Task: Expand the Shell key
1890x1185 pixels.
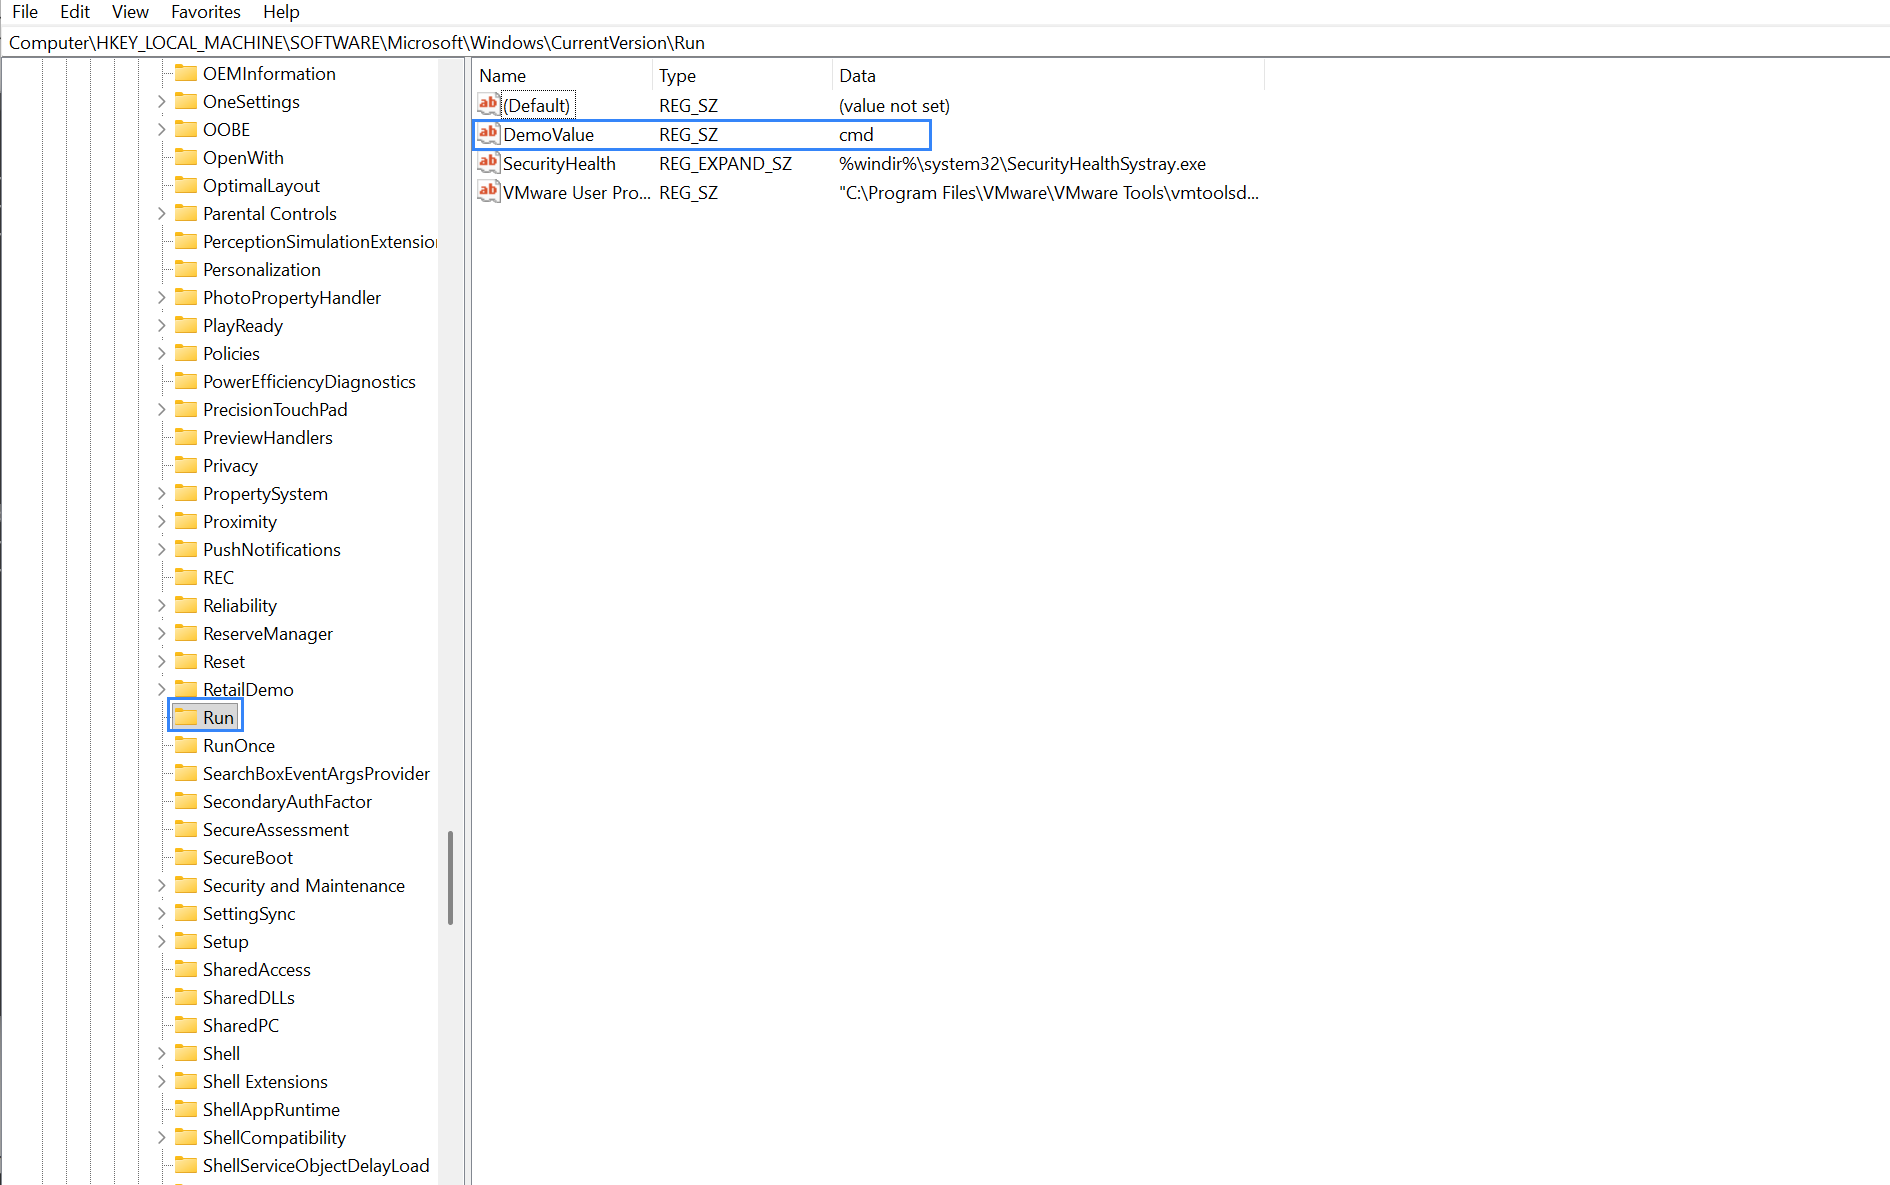Action: click(x=162, y=1053)
